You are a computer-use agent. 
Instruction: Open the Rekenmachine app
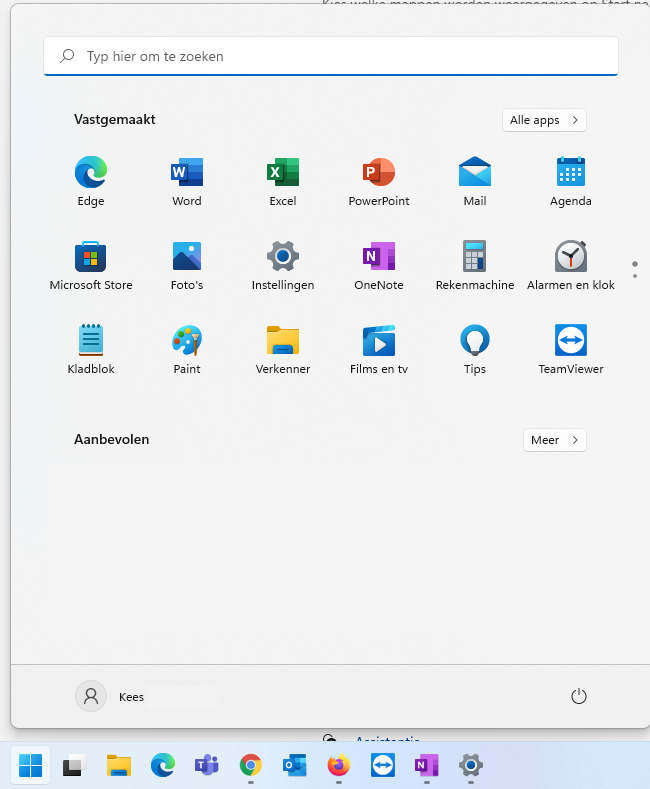(x=475, y=265)
